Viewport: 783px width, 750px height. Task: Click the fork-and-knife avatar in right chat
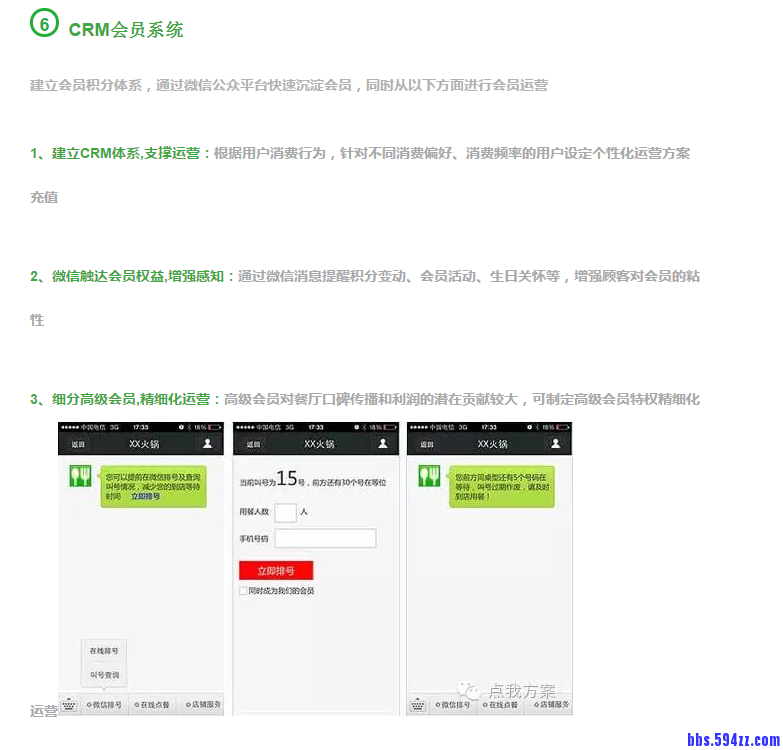(429, 477)
